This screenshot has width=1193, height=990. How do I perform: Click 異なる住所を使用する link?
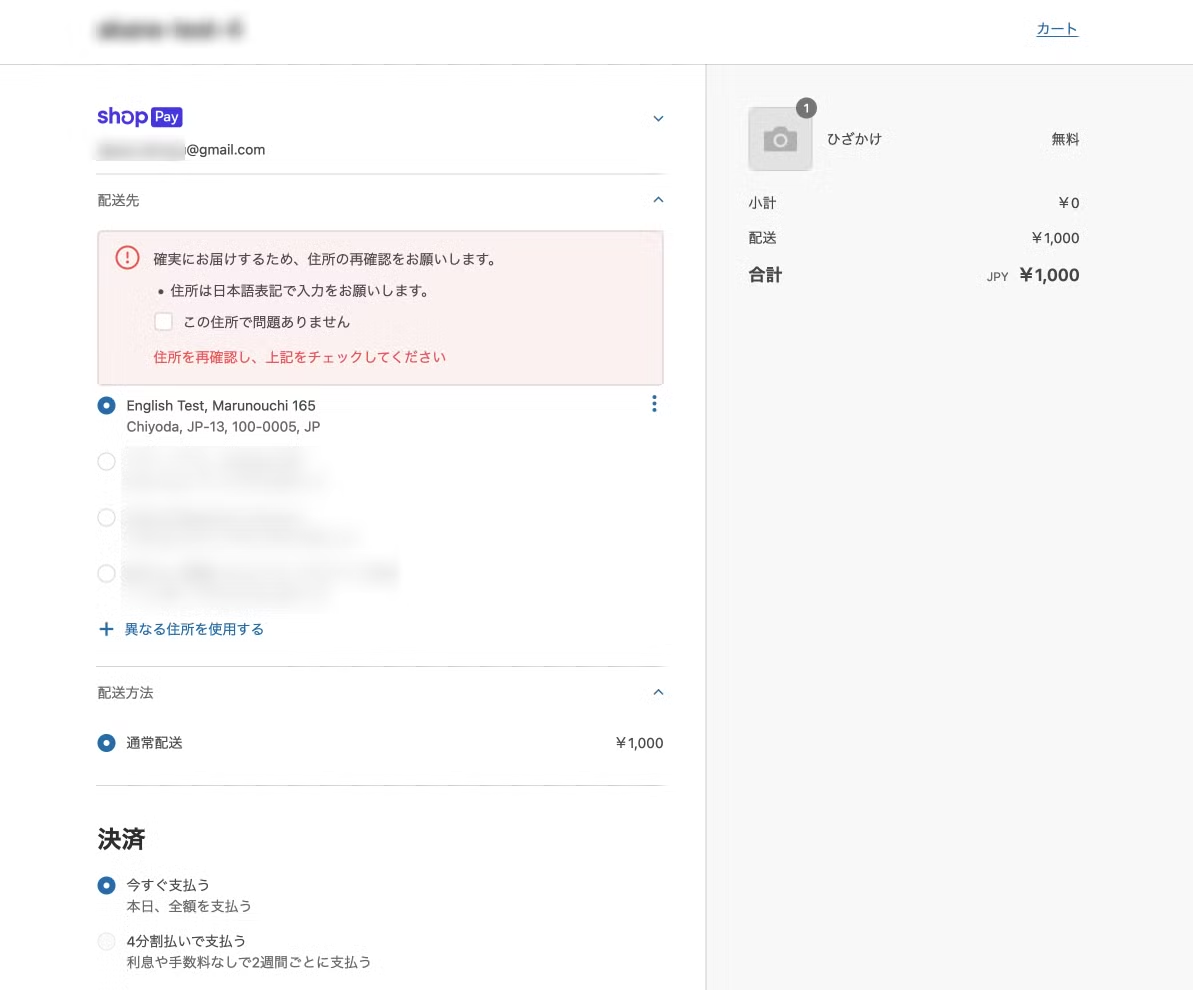194,629
